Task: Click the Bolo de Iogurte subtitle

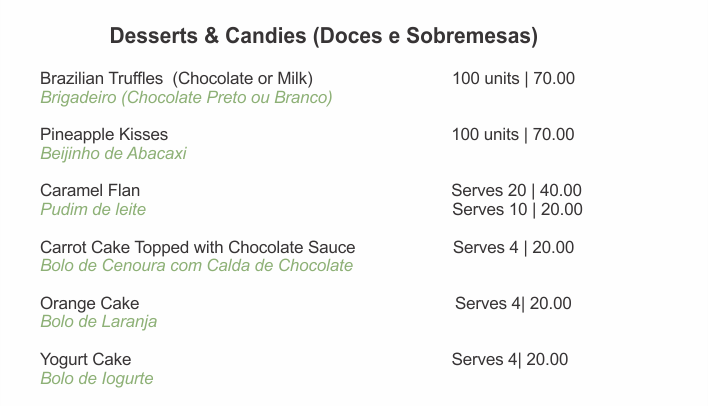Action: click(x=96, y=378)
